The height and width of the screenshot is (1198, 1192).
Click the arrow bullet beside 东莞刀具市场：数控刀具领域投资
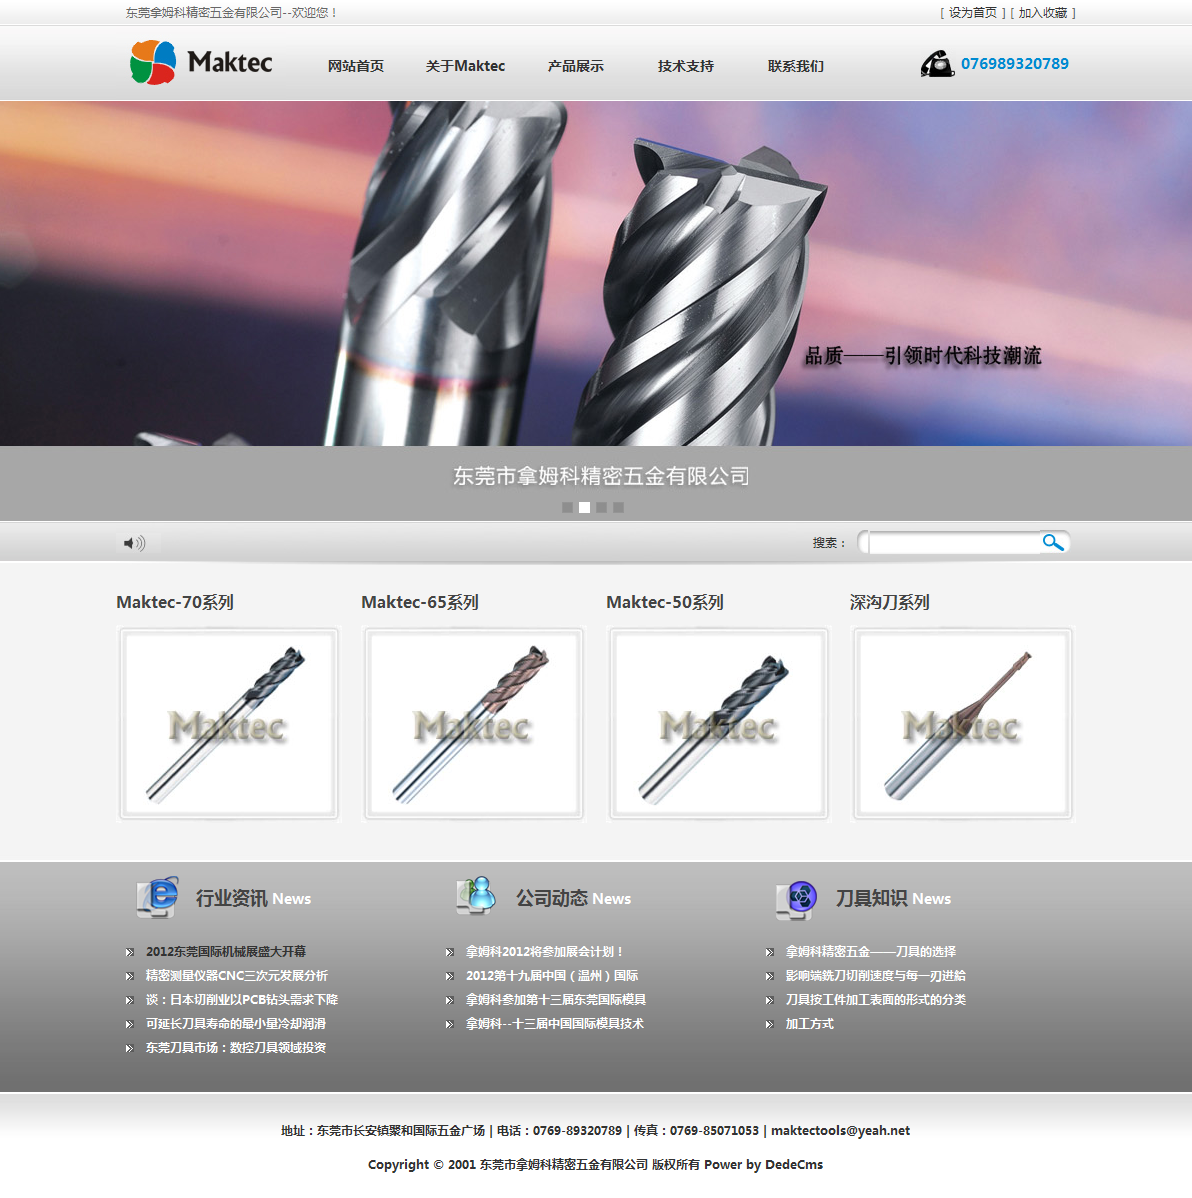click(x=130, y=1048)
